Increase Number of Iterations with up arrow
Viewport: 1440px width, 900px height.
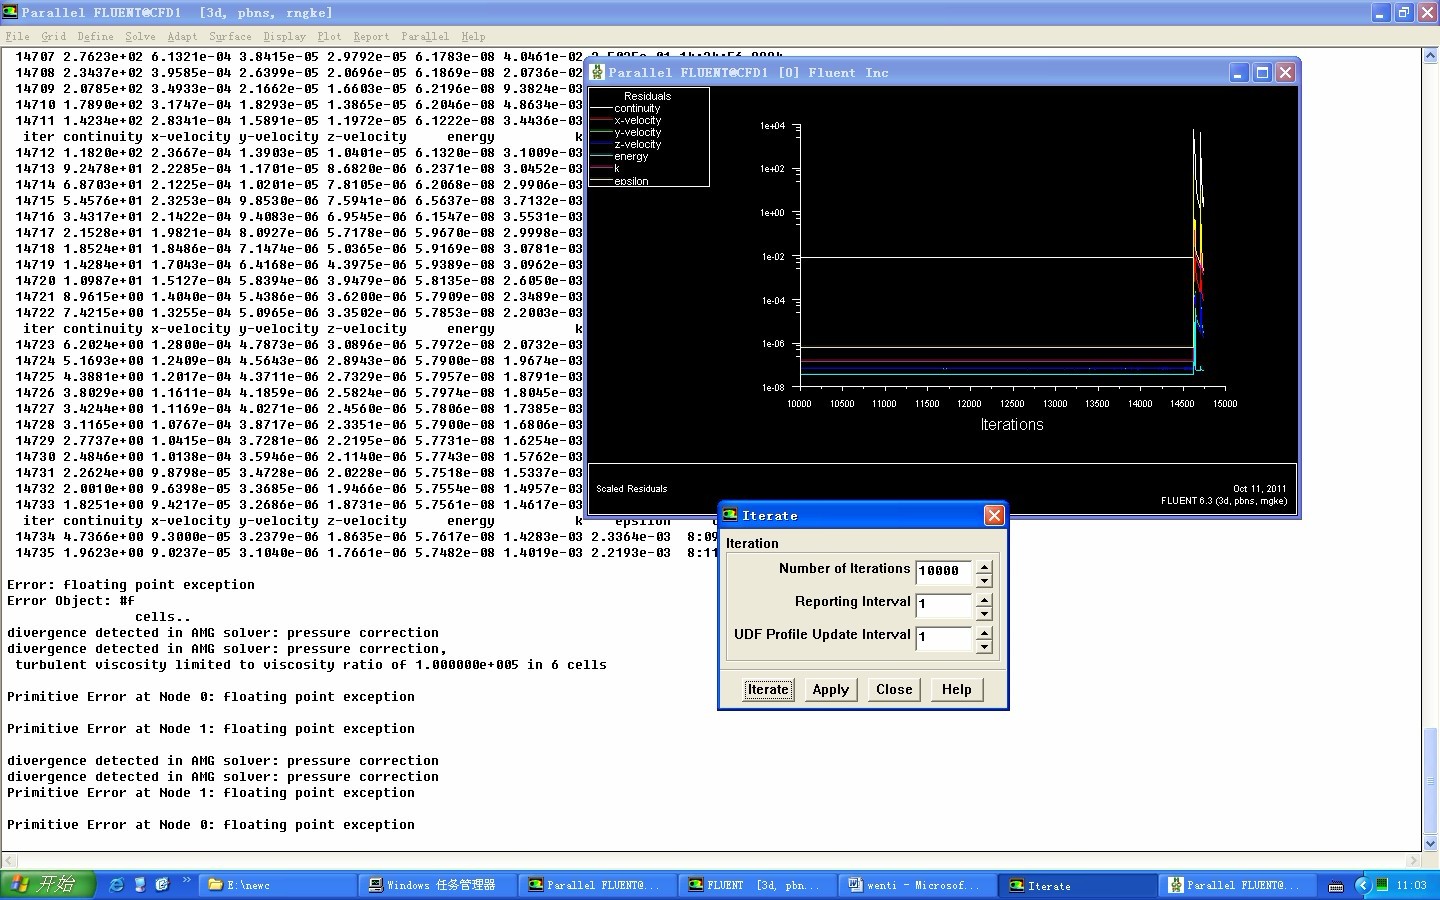[984, 566]
